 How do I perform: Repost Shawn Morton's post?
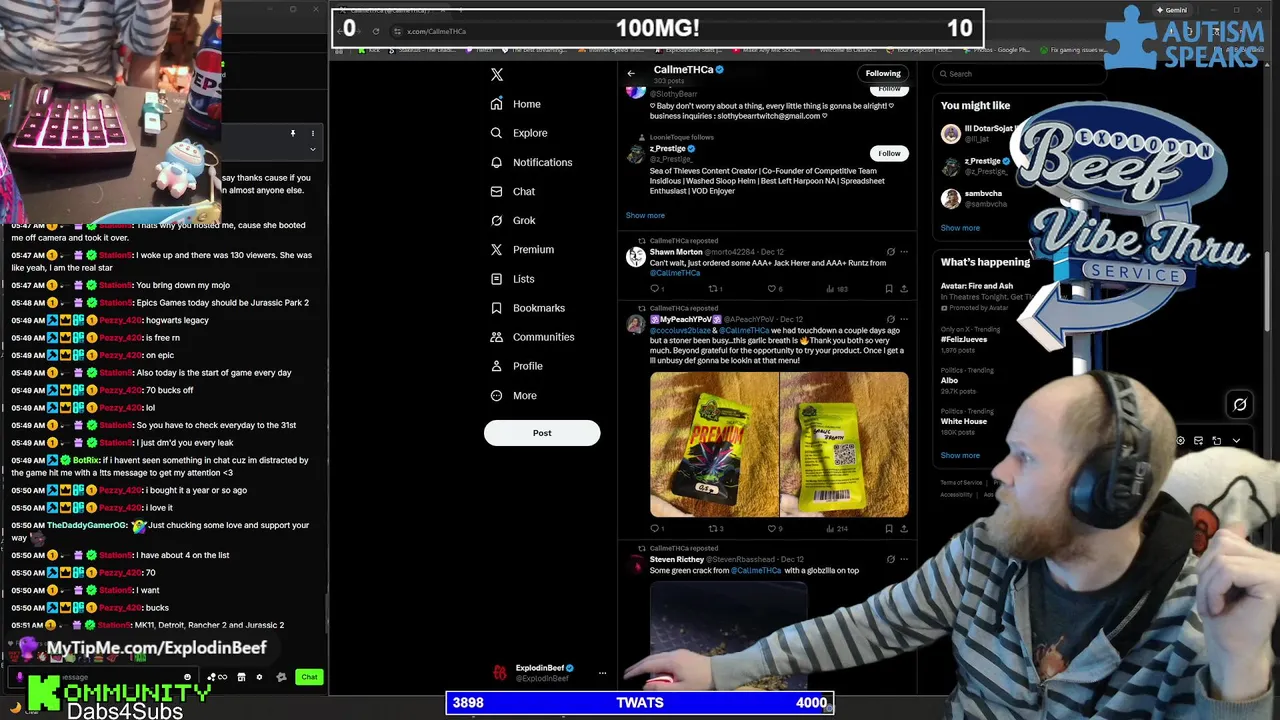(x=713, y=289)
